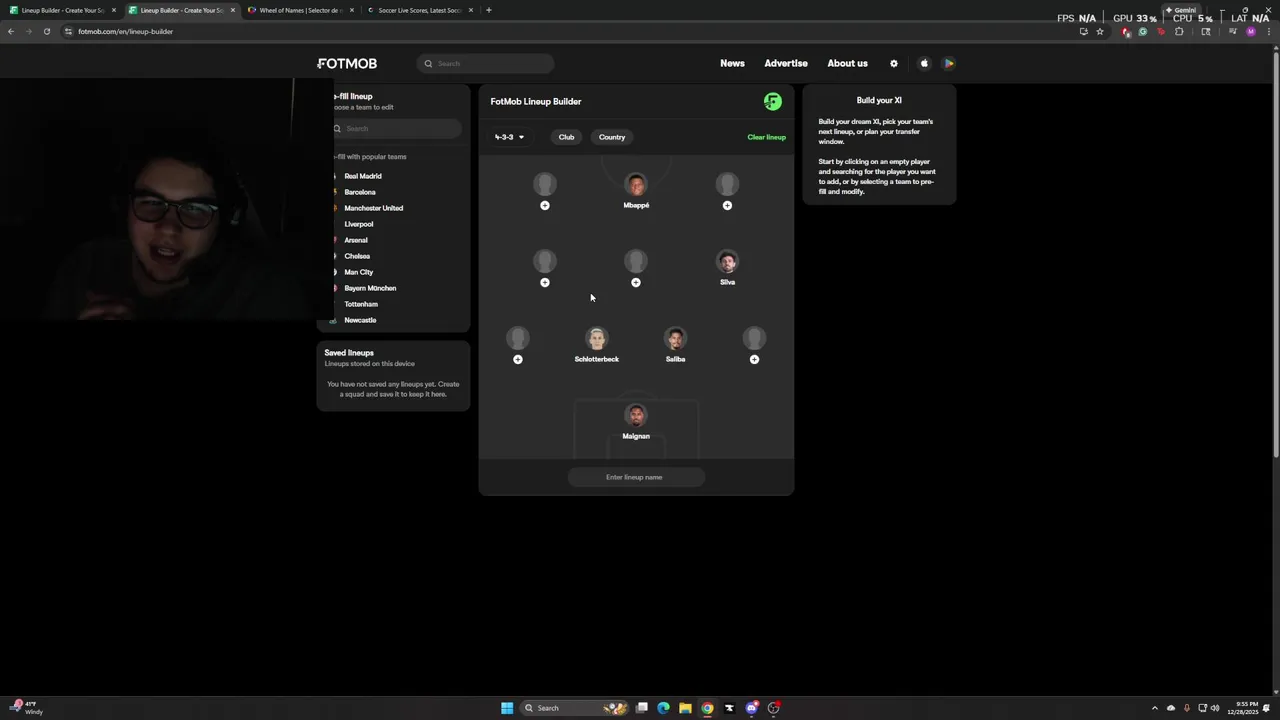1280x720 pixels.
Task: Click the Enter lineup name field
Action: coord(636,477)
